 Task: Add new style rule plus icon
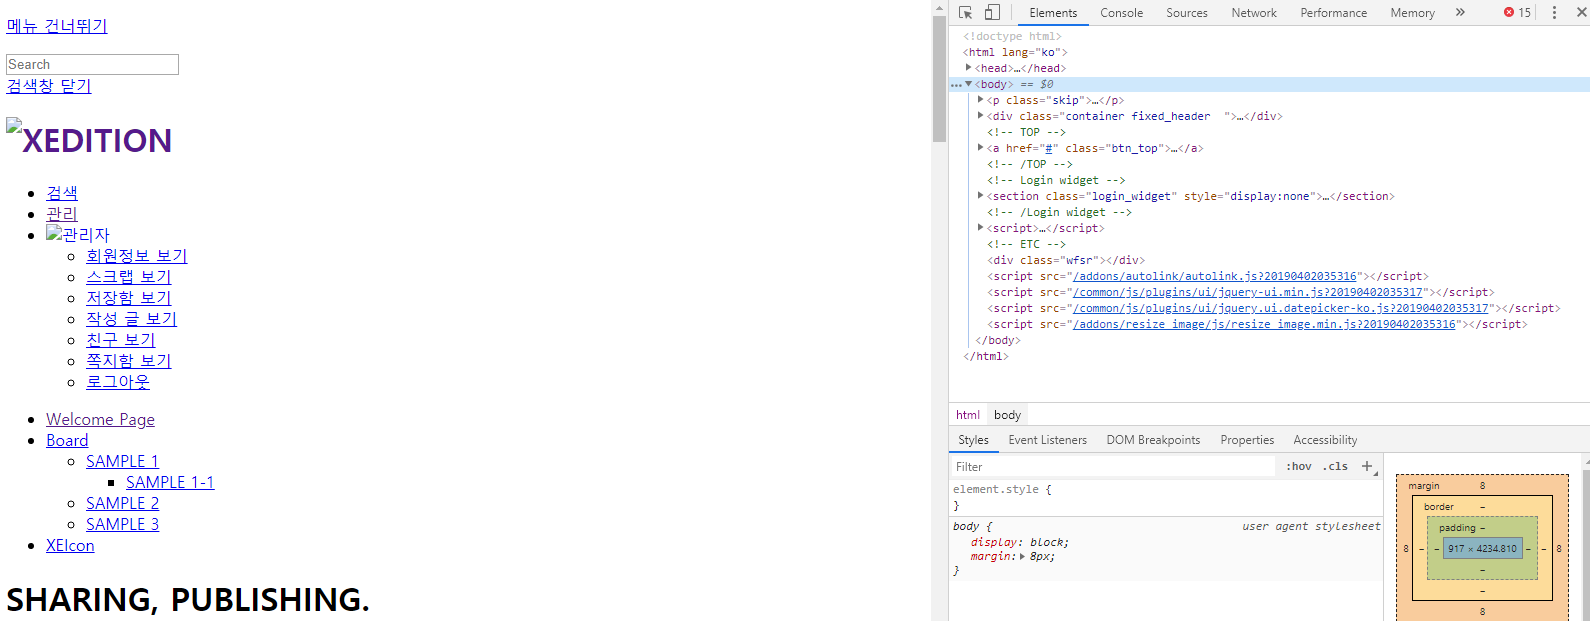tap(1367, 466)
